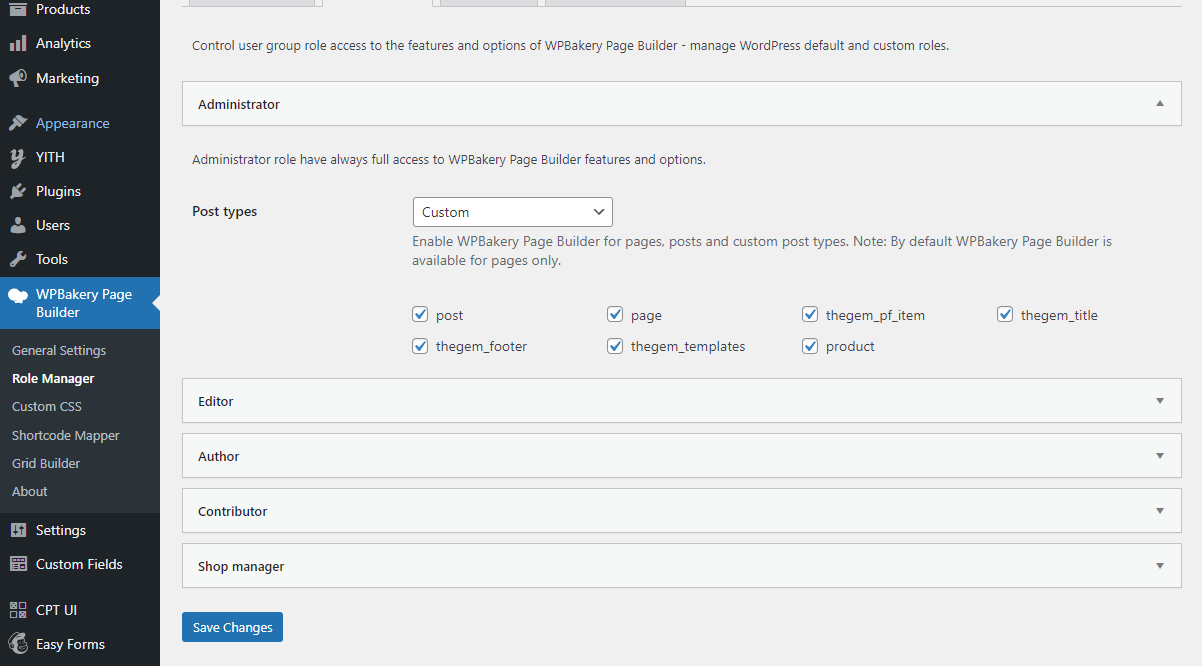Expand the Author role arrow
This screenshot has width=1202, height=666.
tap(1160, 456)
